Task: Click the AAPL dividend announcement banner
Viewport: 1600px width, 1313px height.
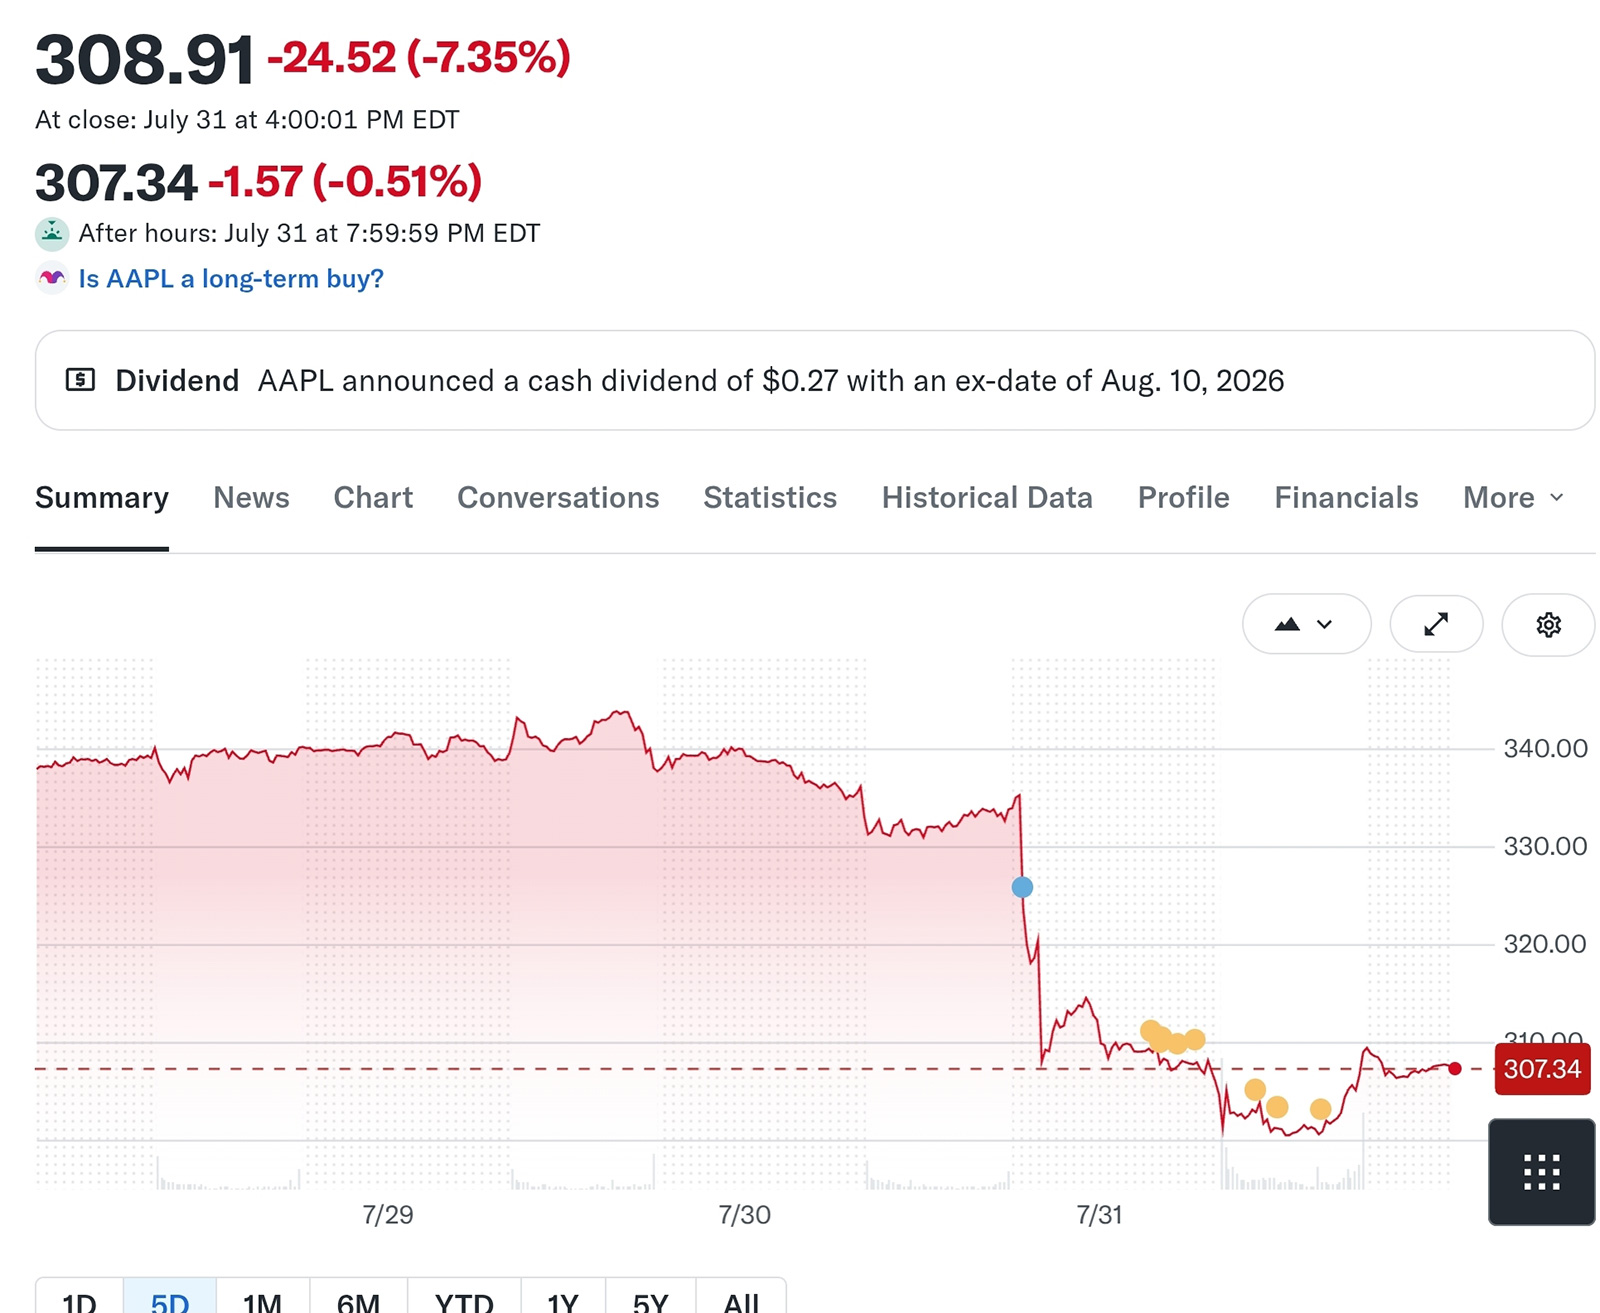Action: pos(815,381)
